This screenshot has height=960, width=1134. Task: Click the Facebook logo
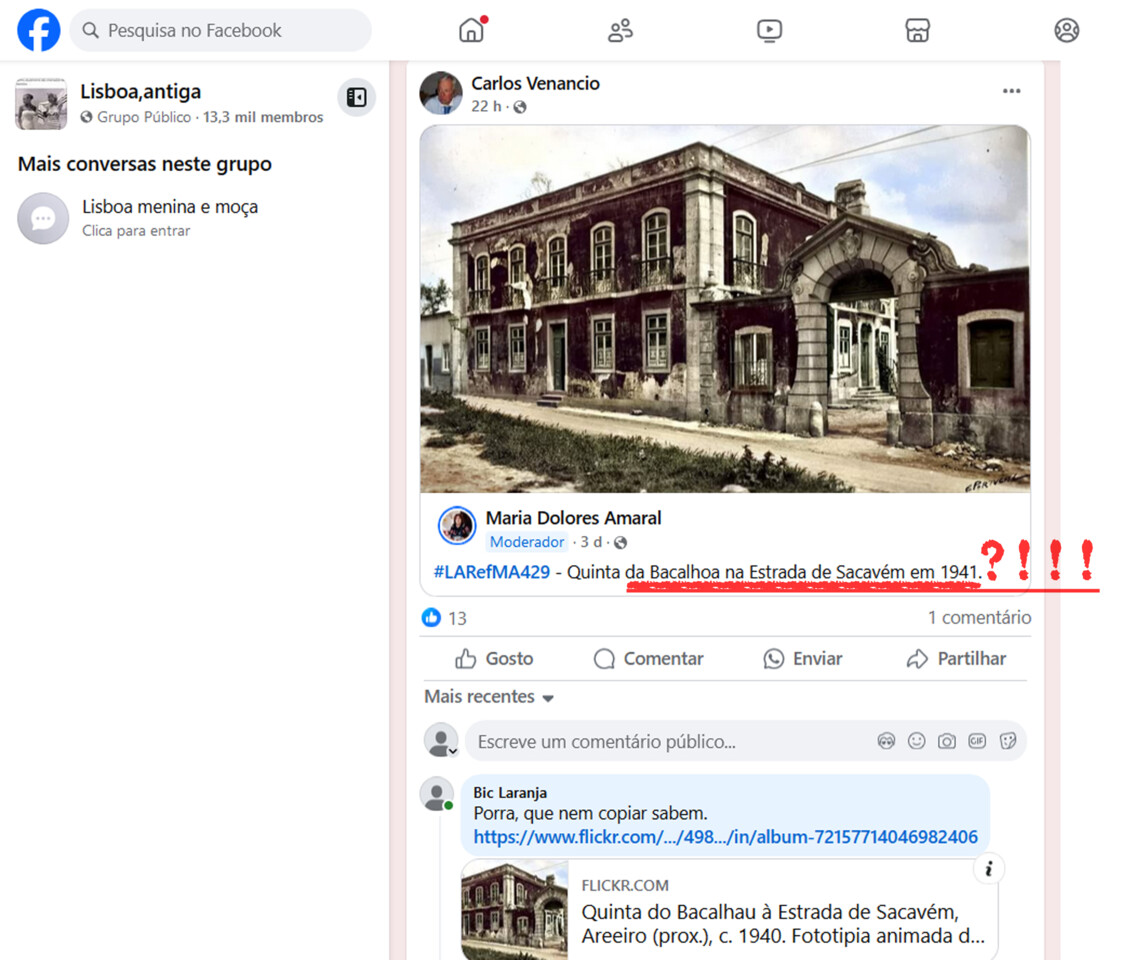pyautogui.click(x=38, y=30)
